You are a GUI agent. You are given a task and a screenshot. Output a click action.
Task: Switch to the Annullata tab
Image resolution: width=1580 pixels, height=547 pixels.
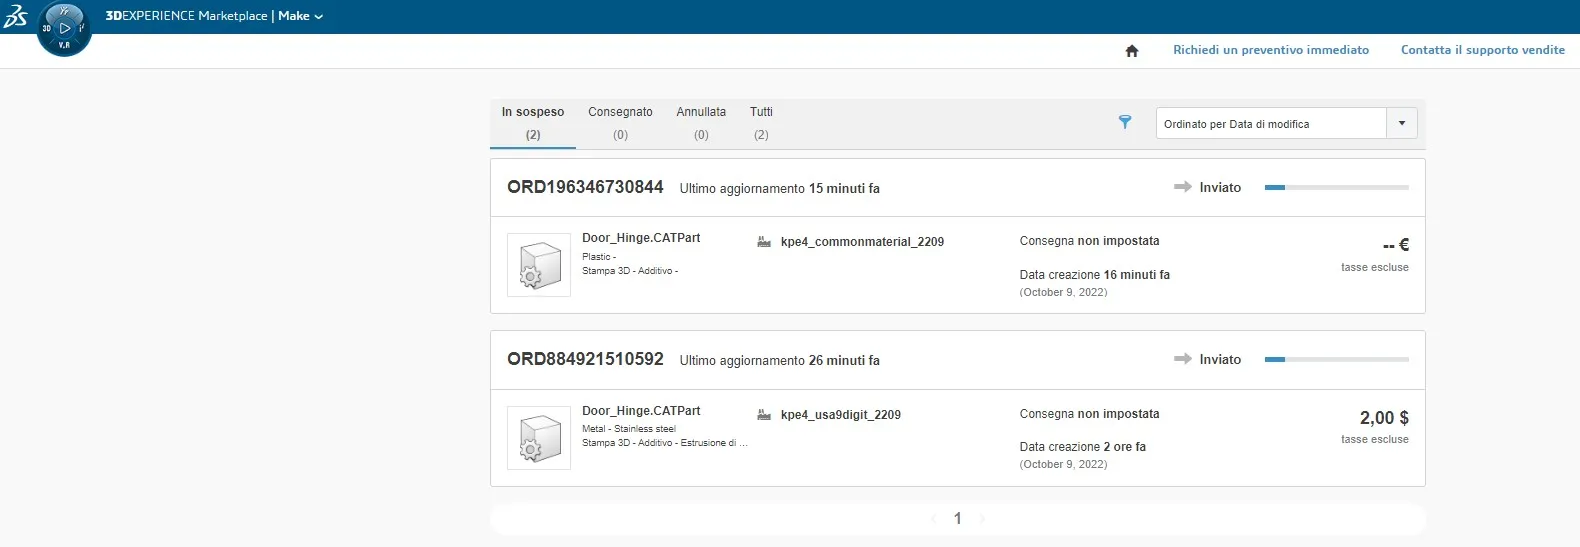point(701,122)
